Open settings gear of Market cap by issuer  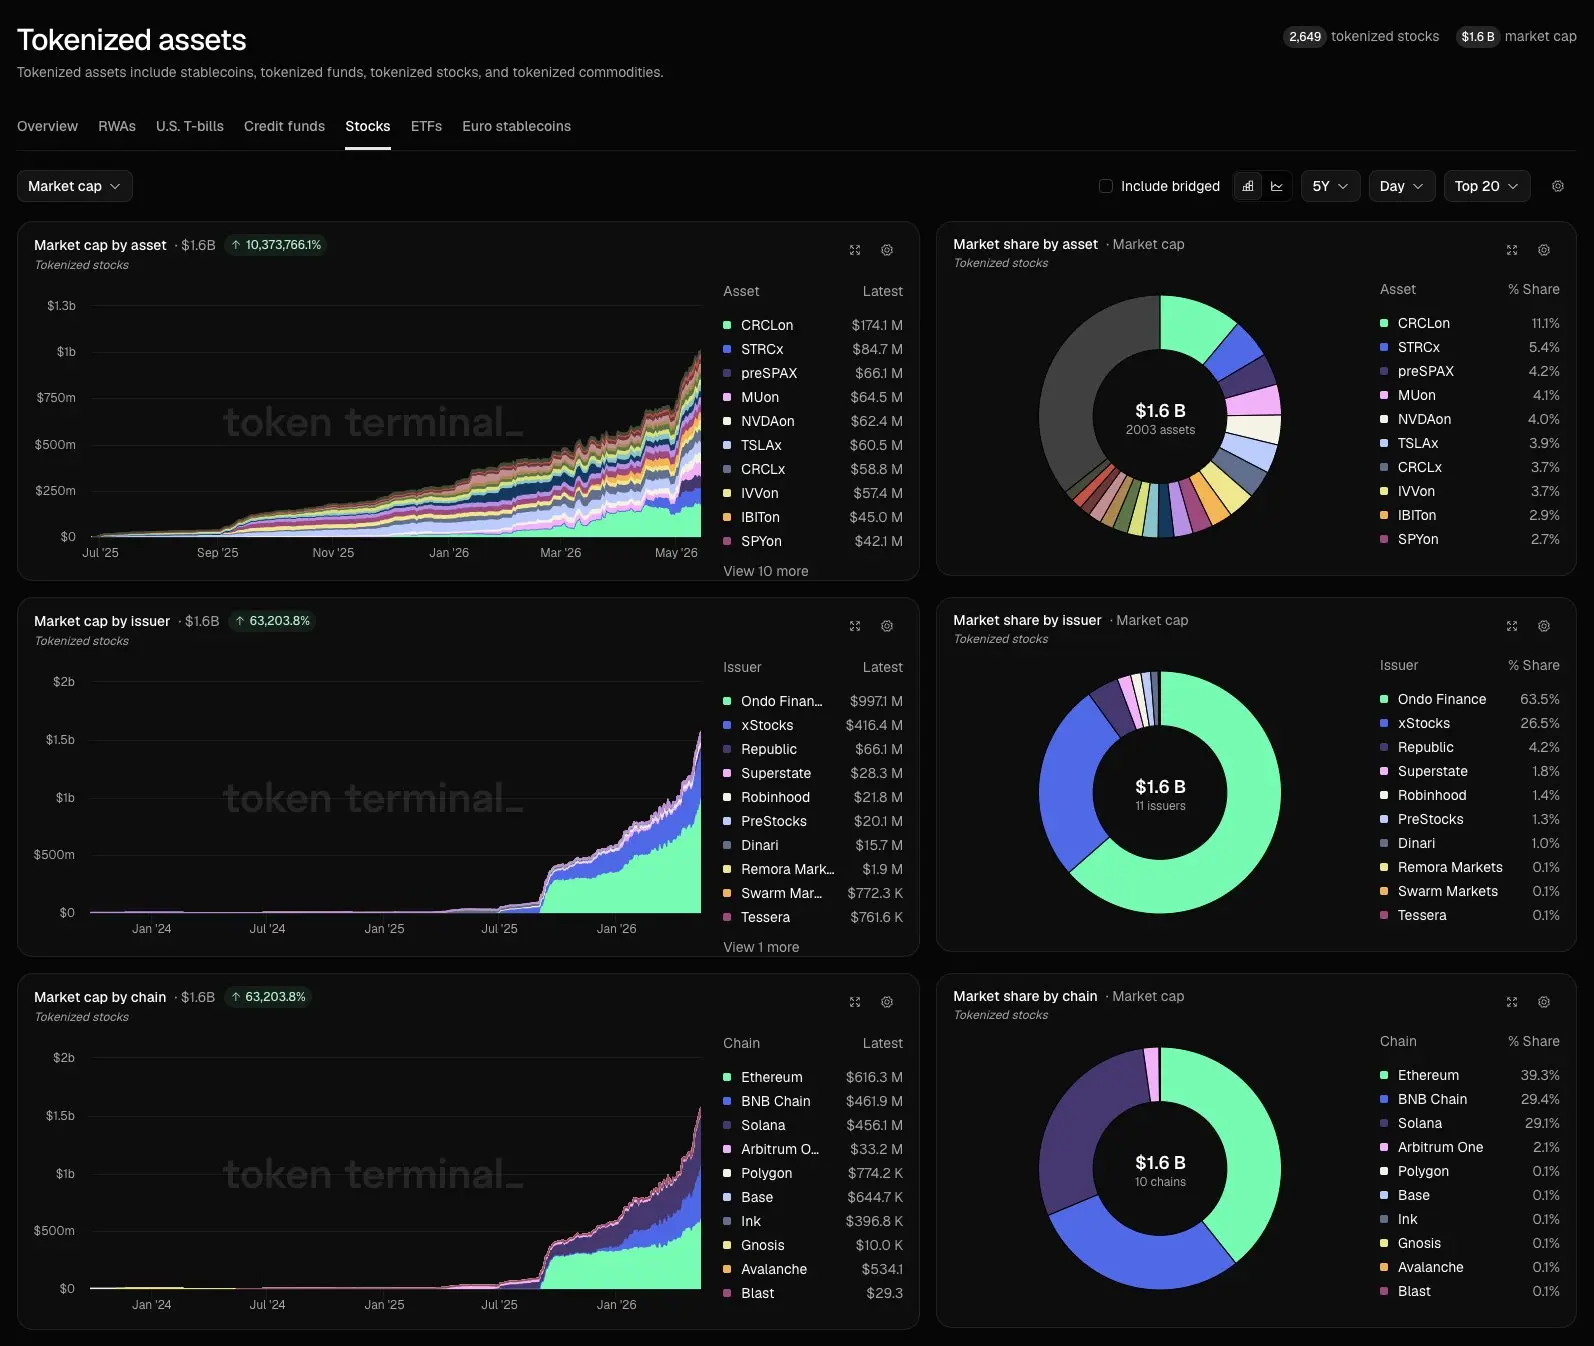[x=887, y=626]
